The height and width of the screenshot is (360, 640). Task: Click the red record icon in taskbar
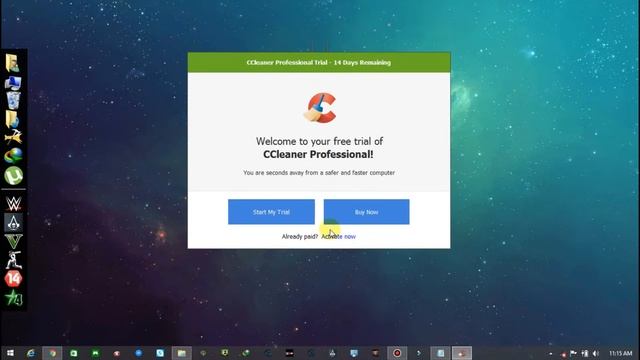(397, 353)
